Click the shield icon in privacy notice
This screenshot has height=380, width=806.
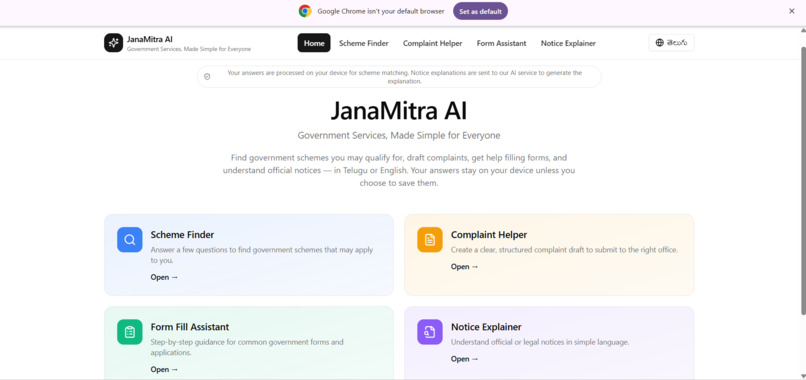(207, 77)
